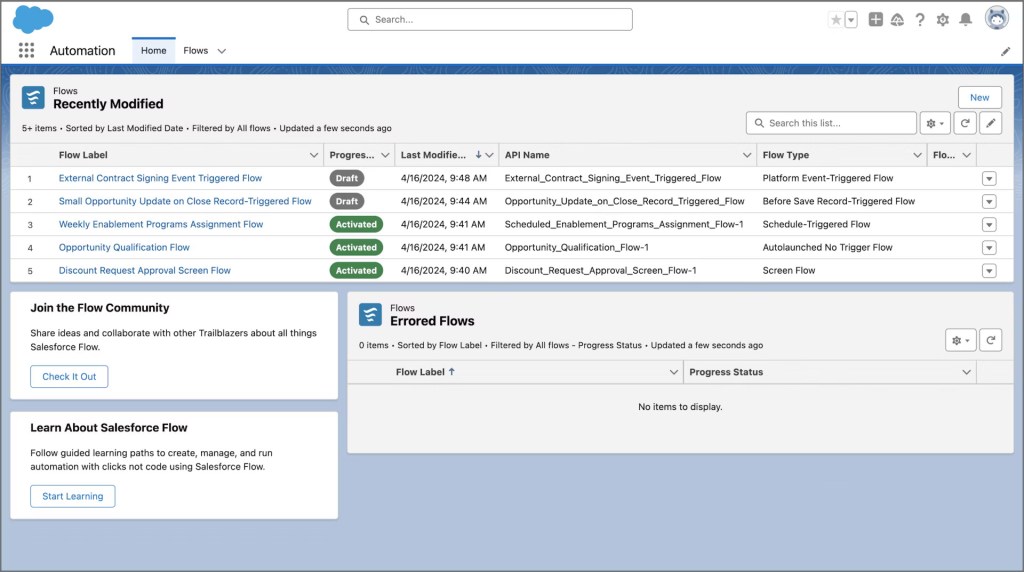
Task: Click the pencil edit list icon
Action: 990,123
